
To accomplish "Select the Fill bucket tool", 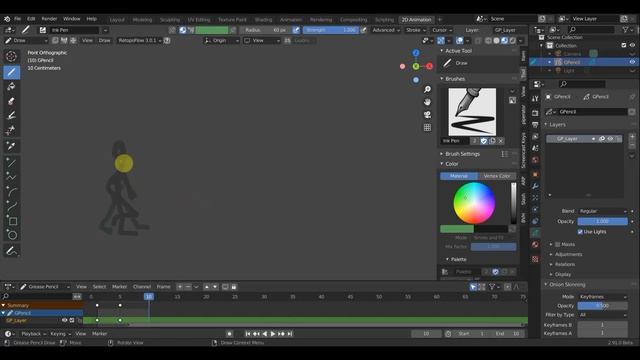I will [11, 87].
